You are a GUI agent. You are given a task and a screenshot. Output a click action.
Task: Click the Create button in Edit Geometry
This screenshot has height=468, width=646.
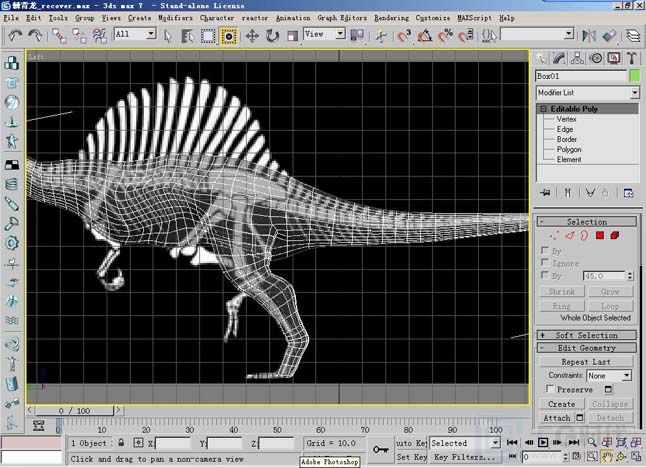(562, 404)
